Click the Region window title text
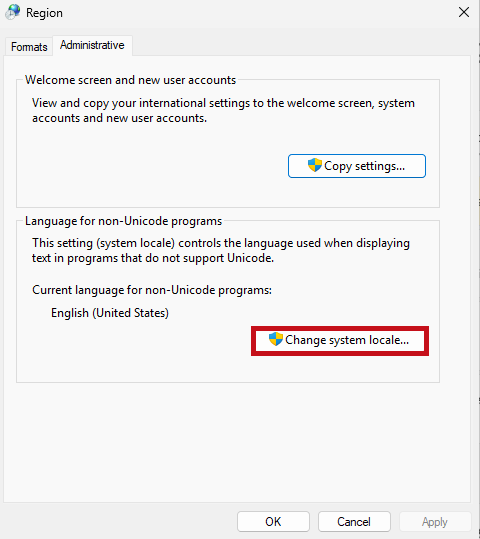Screen dimensions: 480x539 click(44, 13)
